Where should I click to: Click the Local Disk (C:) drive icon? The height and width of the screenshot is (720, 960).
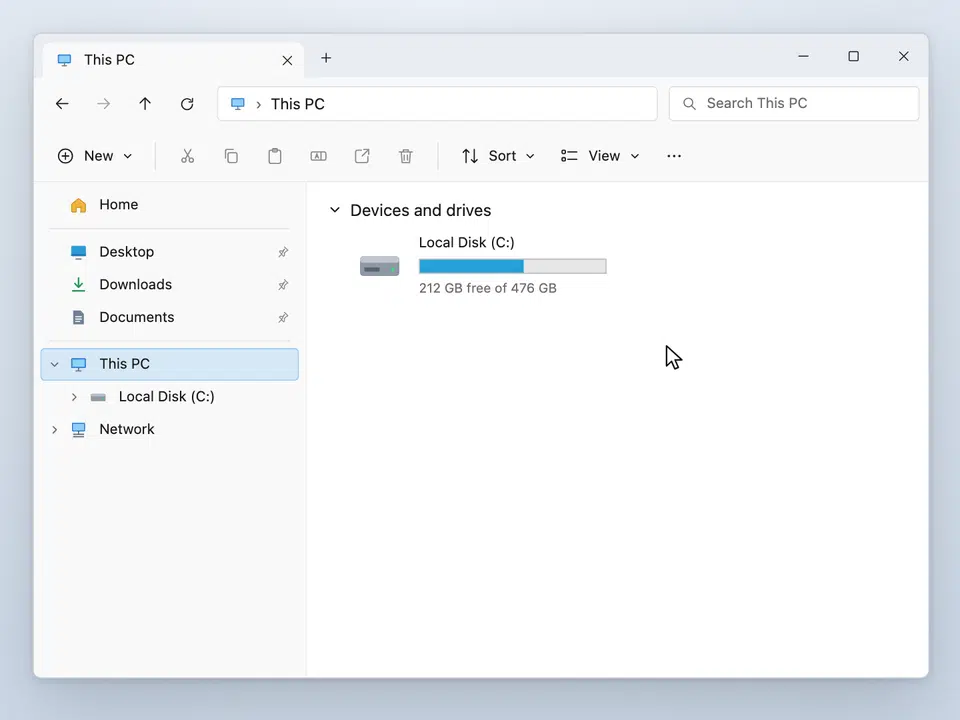tap(380, 266)
